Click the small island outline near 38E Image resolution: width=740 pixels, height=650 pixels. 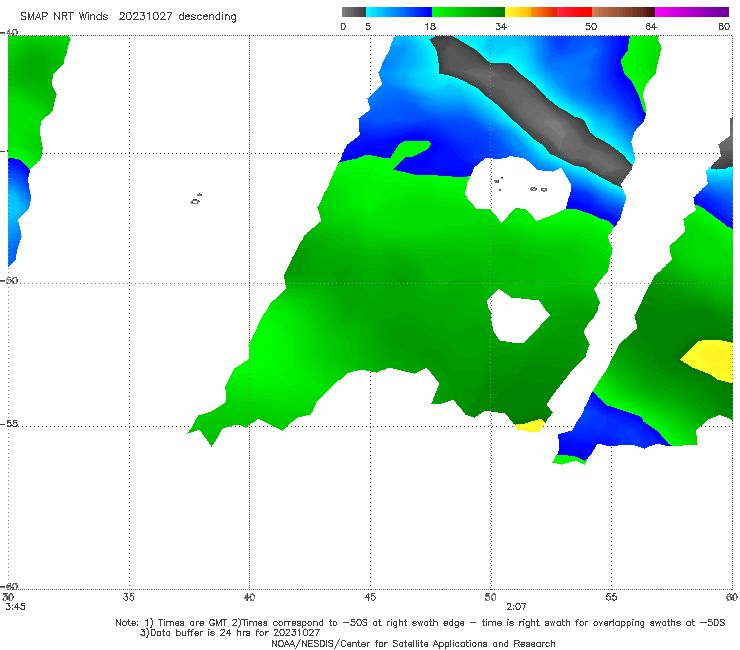(196, 200)
